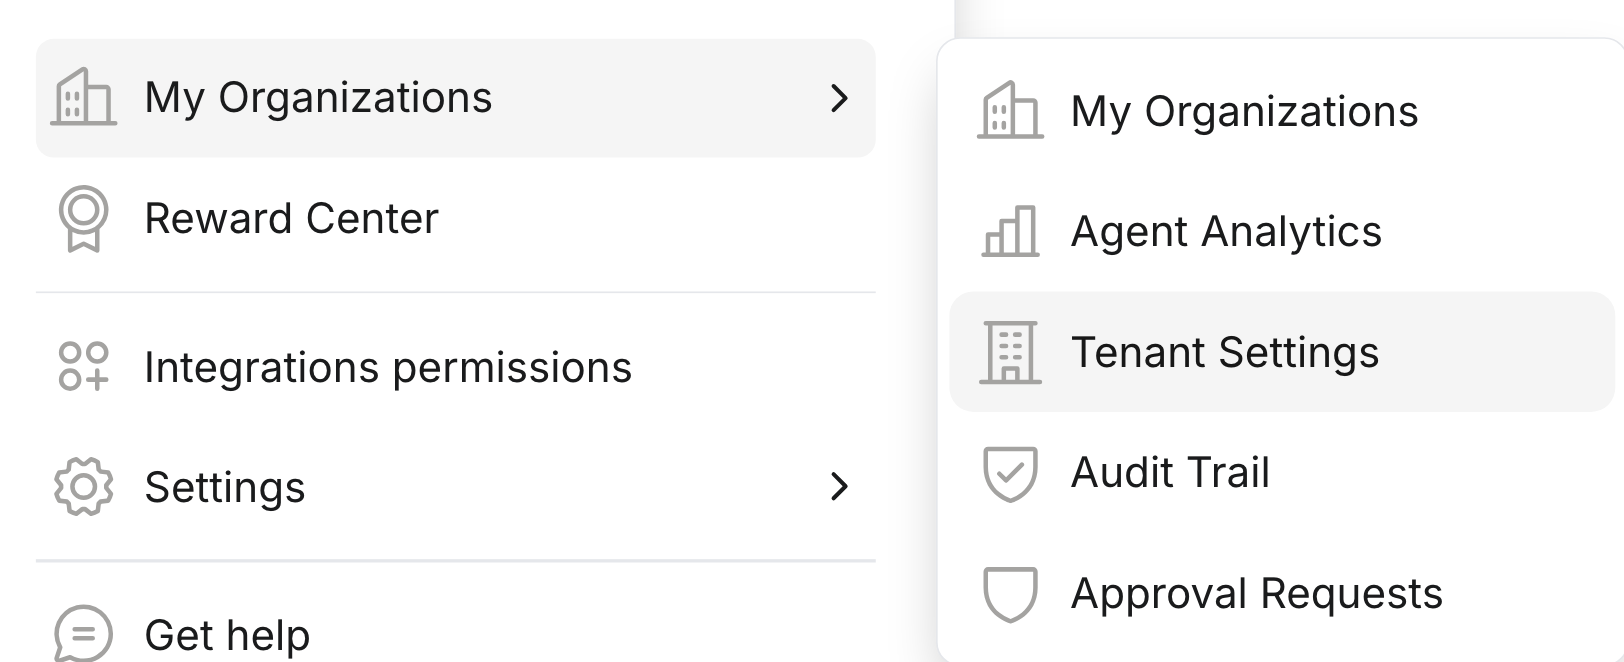Go to Approval Requests text label
The height and width of the screenshot is (662, 1624).
tap(1256, 594)
